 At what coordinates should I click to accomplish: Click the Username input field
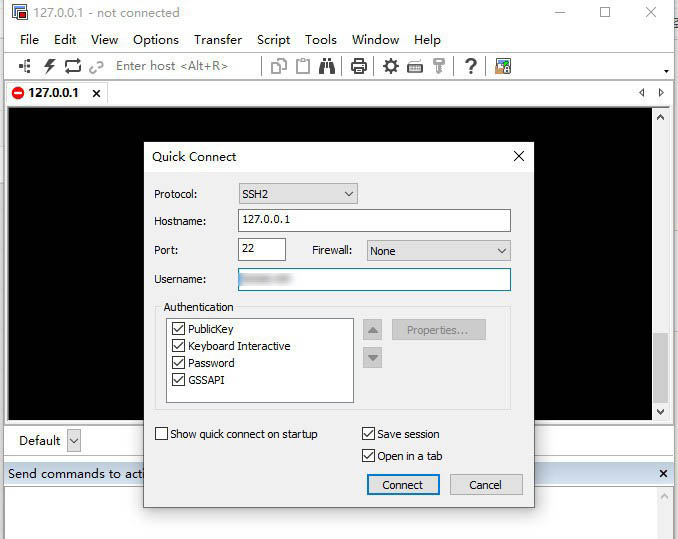click(x=374, y=279)
